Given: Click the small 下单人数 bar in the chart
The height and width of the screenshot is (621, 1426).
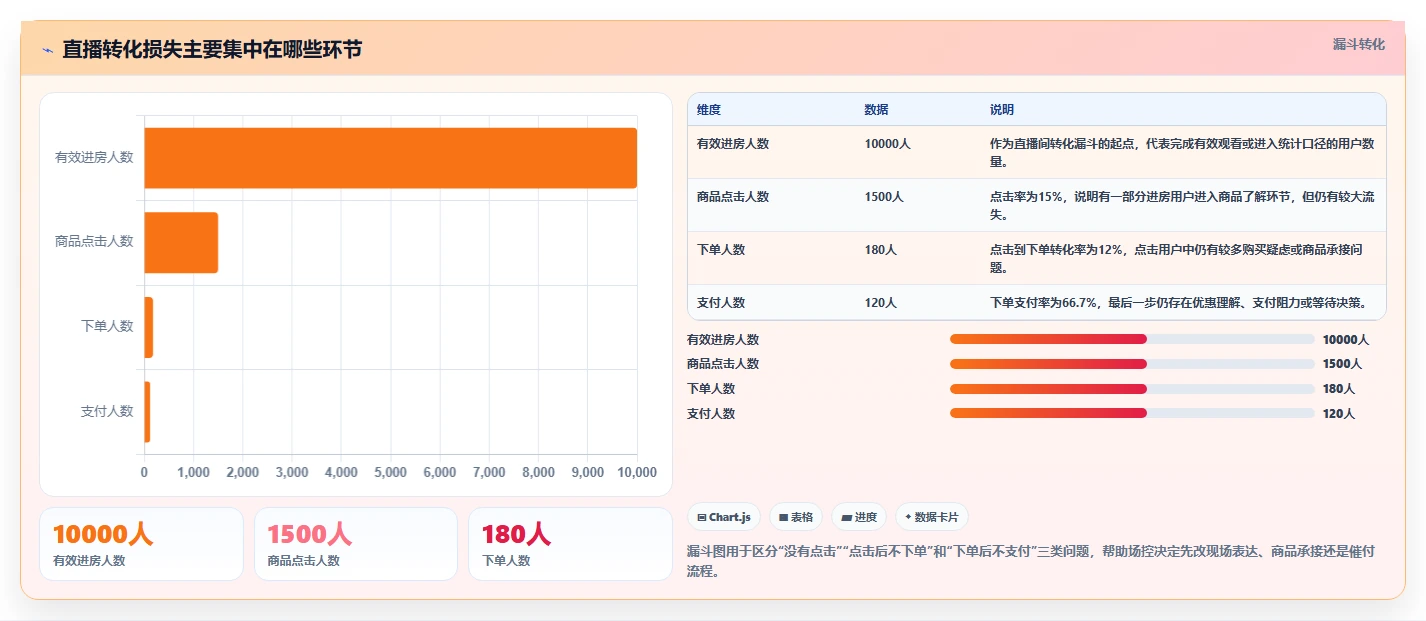Looking at the screenshot, I should tap(149, 327).
